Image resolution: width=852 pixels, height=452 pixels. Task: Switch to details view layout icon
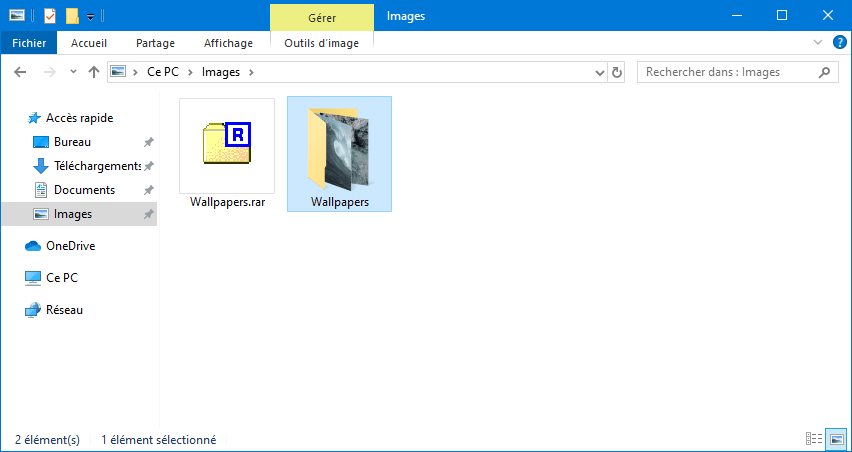(x=813, y=438)
